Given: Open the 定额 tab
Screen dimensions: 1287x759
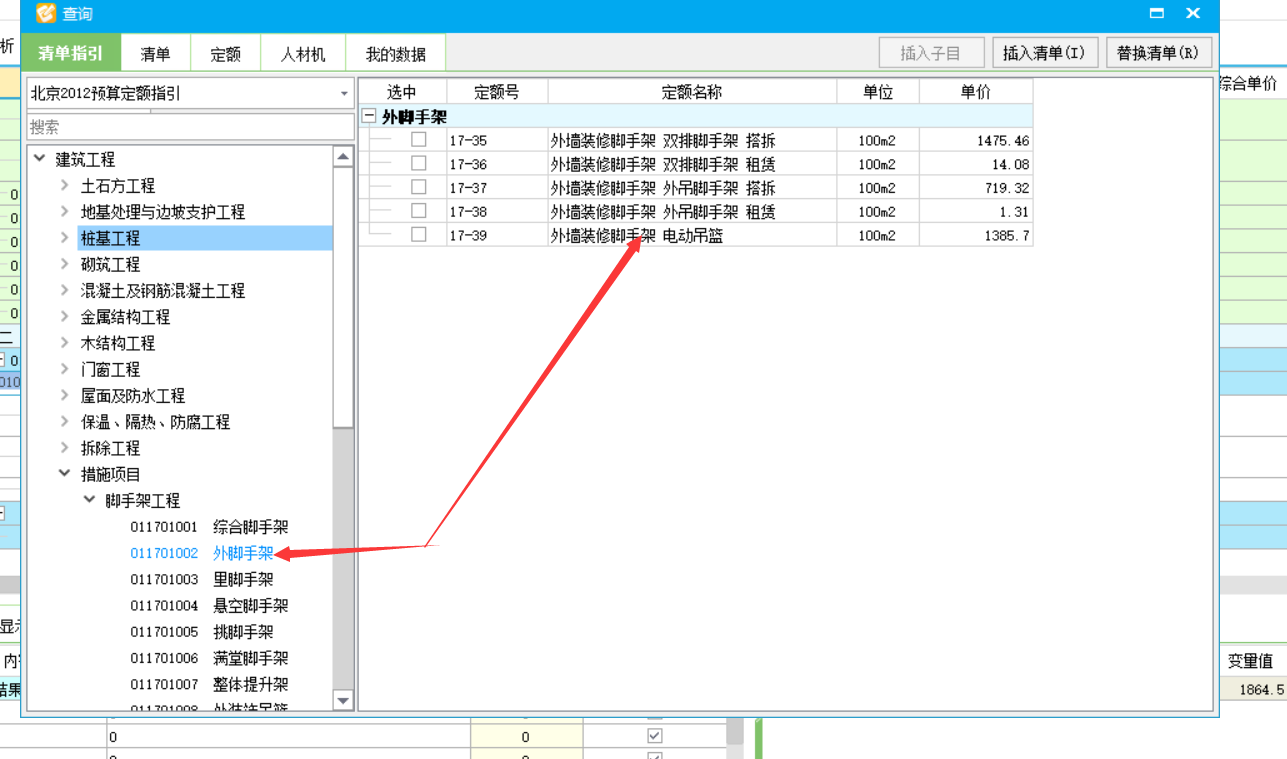Looking at the screenshot, I should tap(225, 54).
